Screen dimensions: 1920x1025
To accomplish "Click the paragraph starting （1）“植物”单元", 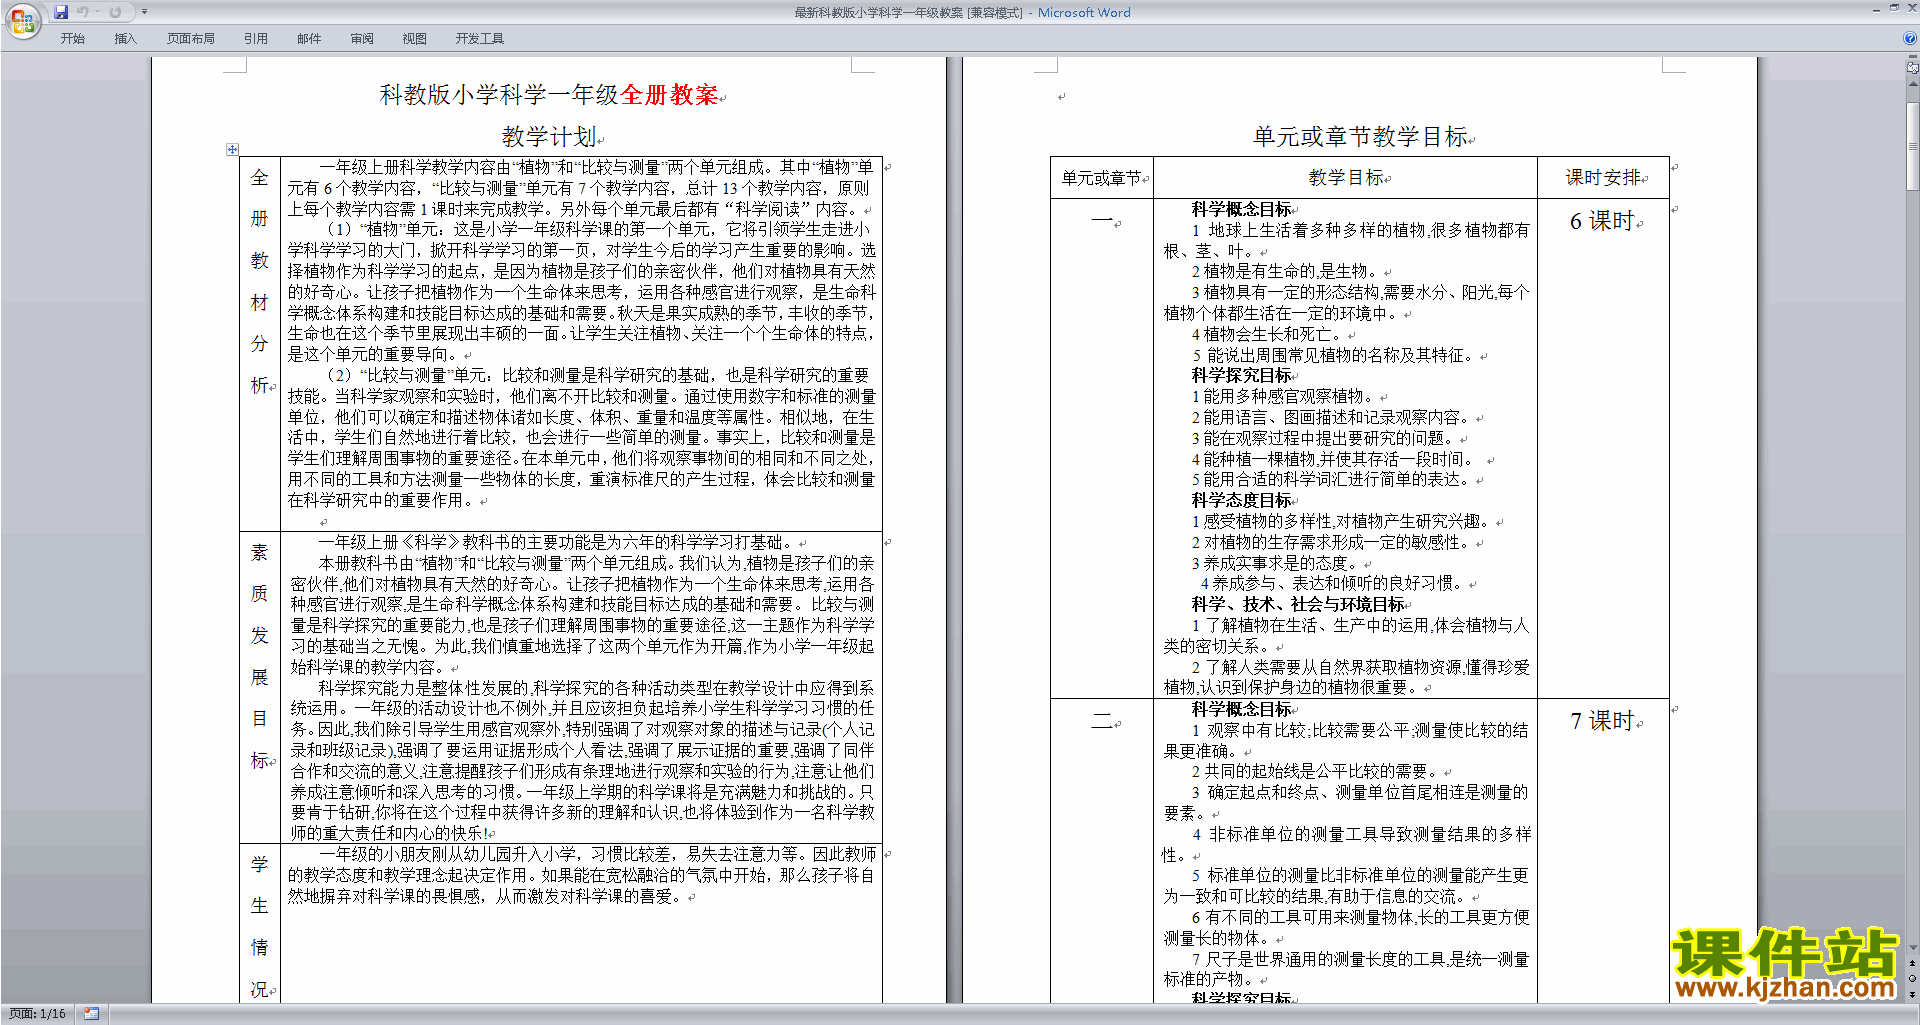I will 581,291.
